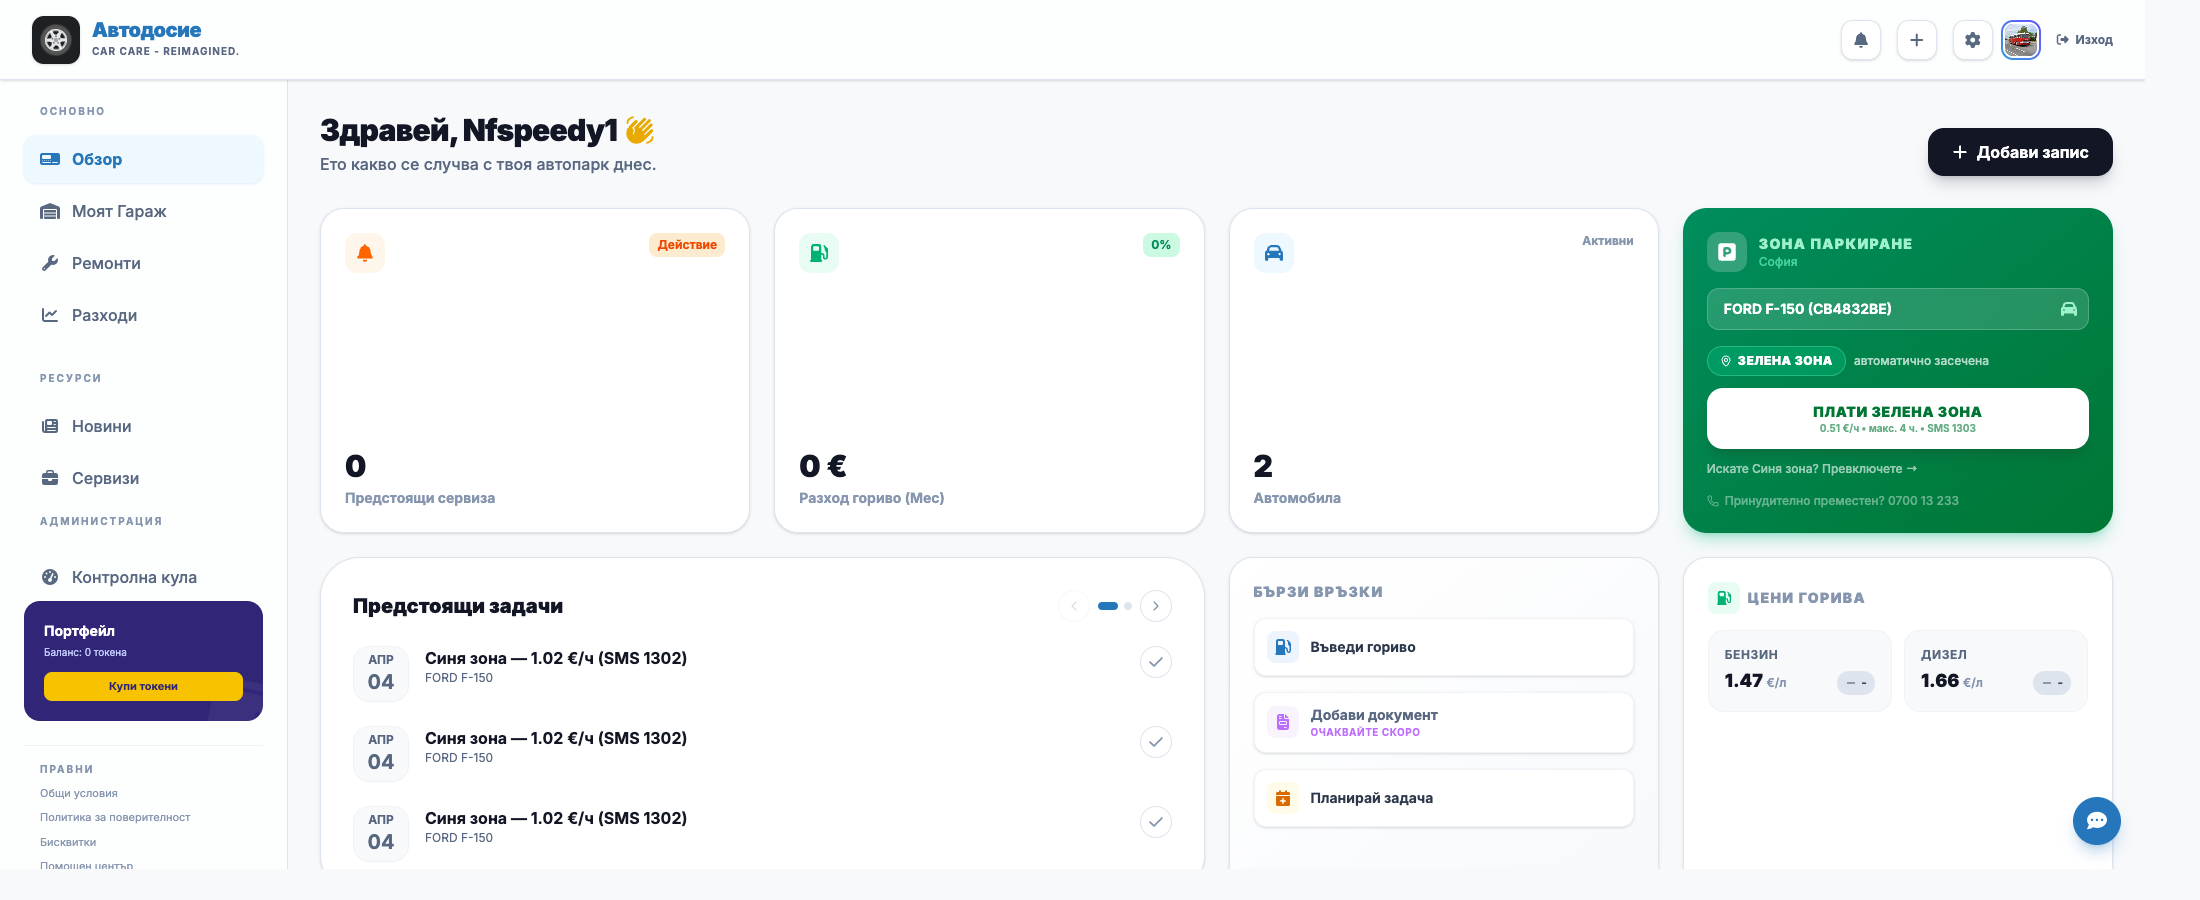
Task: Open settings gear icon
Action: [x=1973, y=40]
